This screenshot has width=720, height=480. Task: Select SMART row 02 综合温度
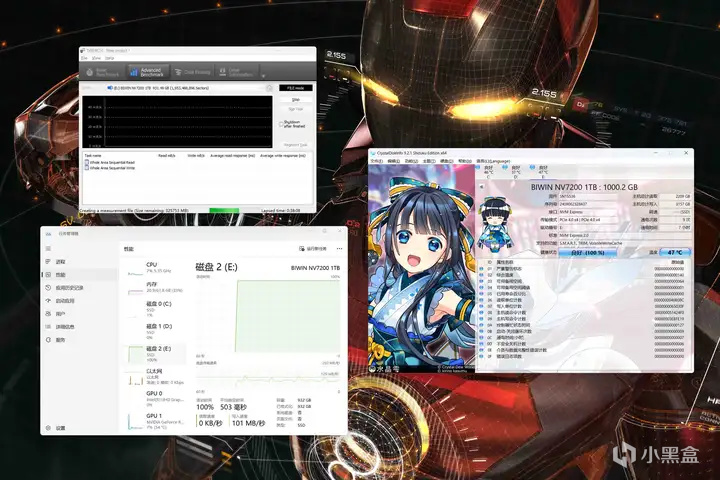pyautogui.click(x=583, y=275)
